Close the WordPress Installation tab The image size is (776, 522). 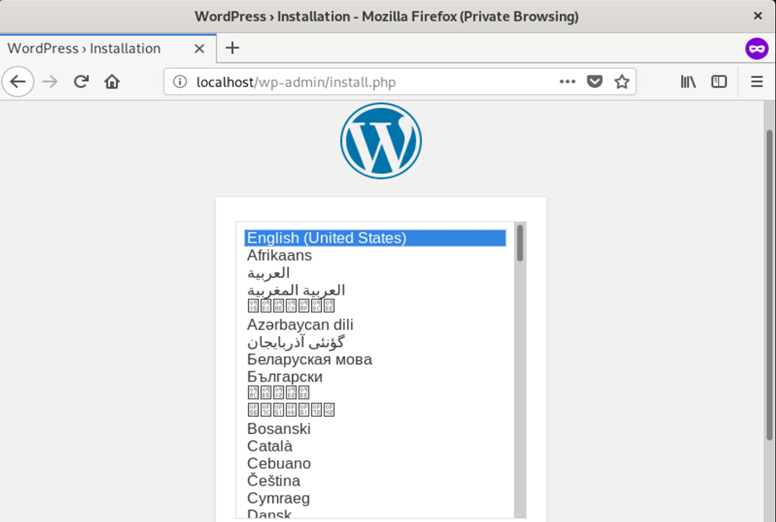pyautogui.click(x=199, y=48)
